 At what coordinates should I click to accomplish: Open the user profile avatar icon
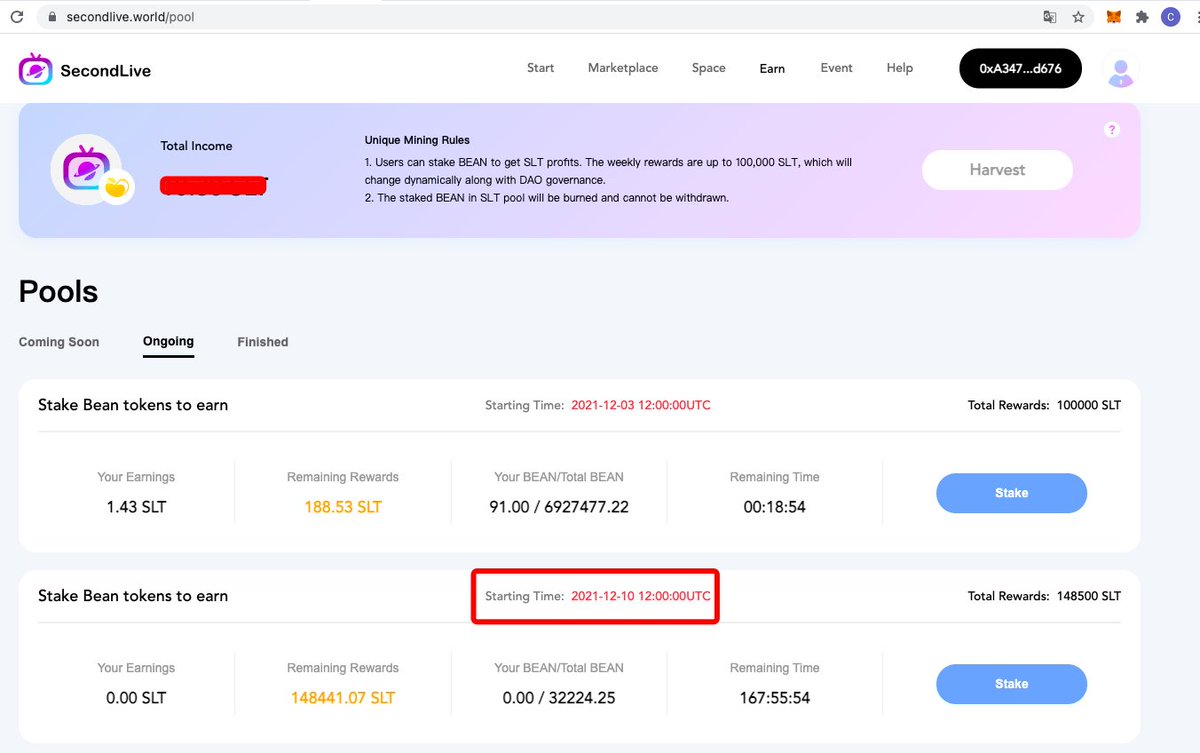pos(1120,70)
